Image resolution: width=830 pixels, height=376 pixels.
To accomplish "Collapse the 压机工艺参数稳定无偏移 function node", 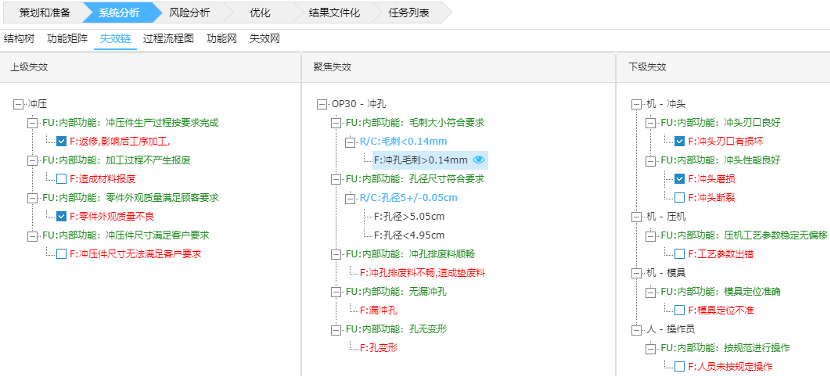I will (x=651, y=236).
